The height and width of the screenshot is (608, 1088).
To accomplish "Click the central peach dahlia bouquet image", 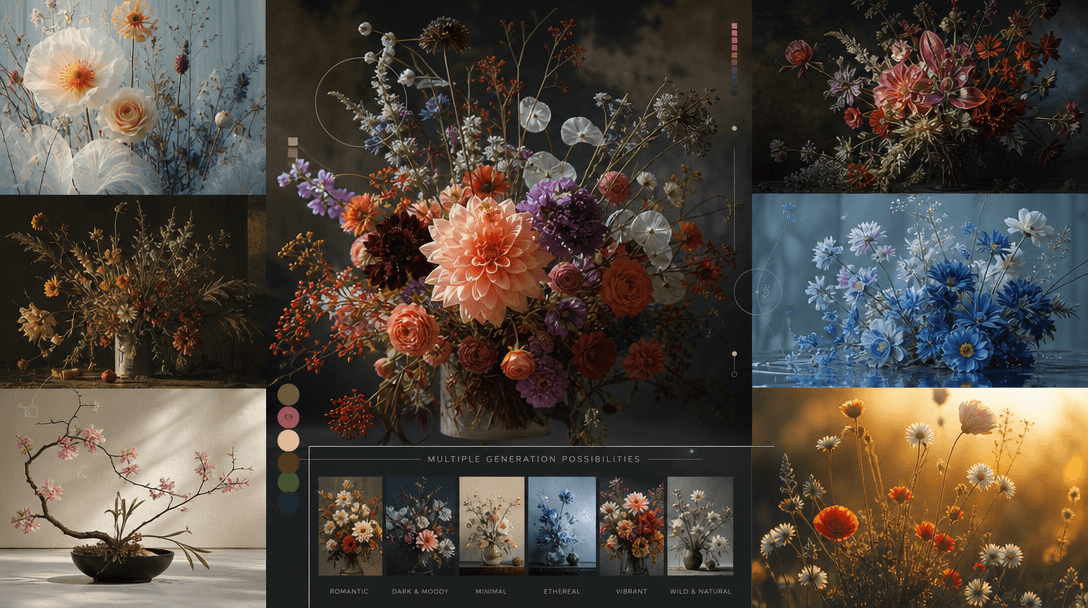I will (x=509, y=222).
